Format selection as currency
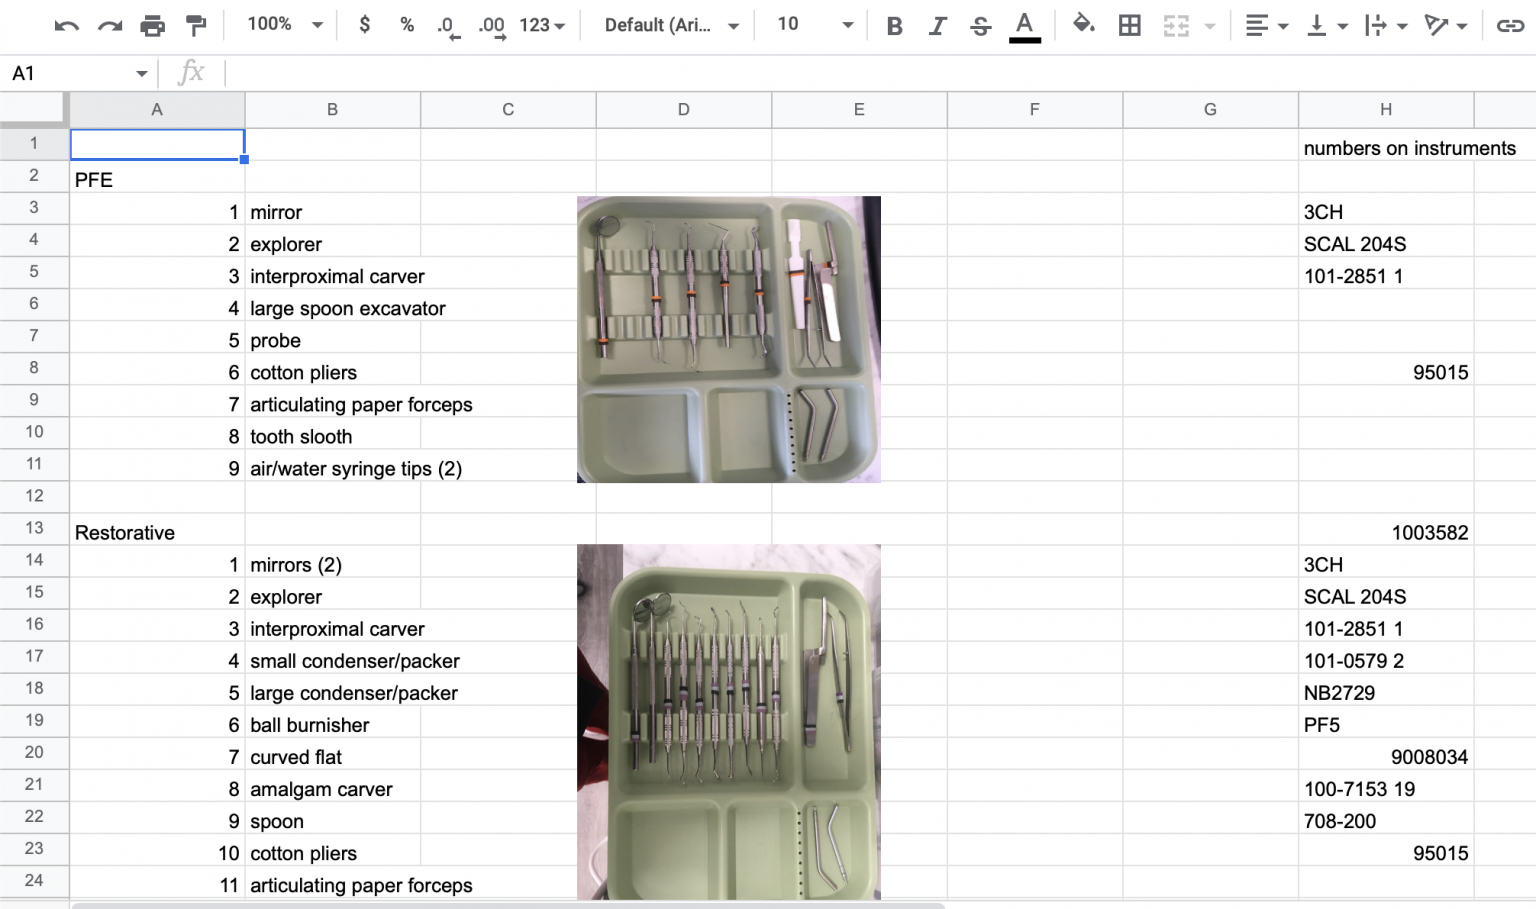 coord(365,25)
